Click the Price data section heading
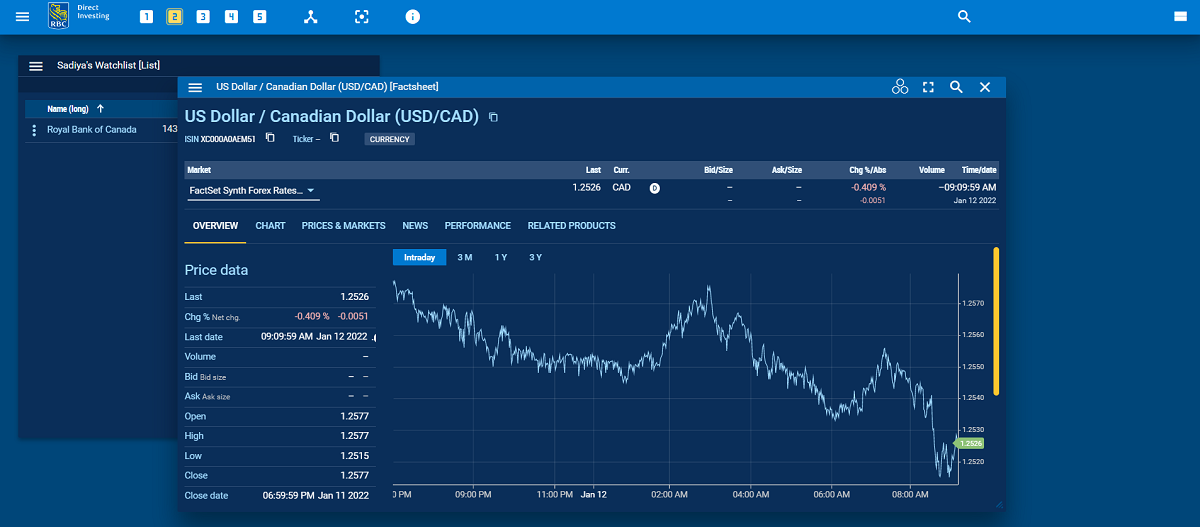 (216, 270)
